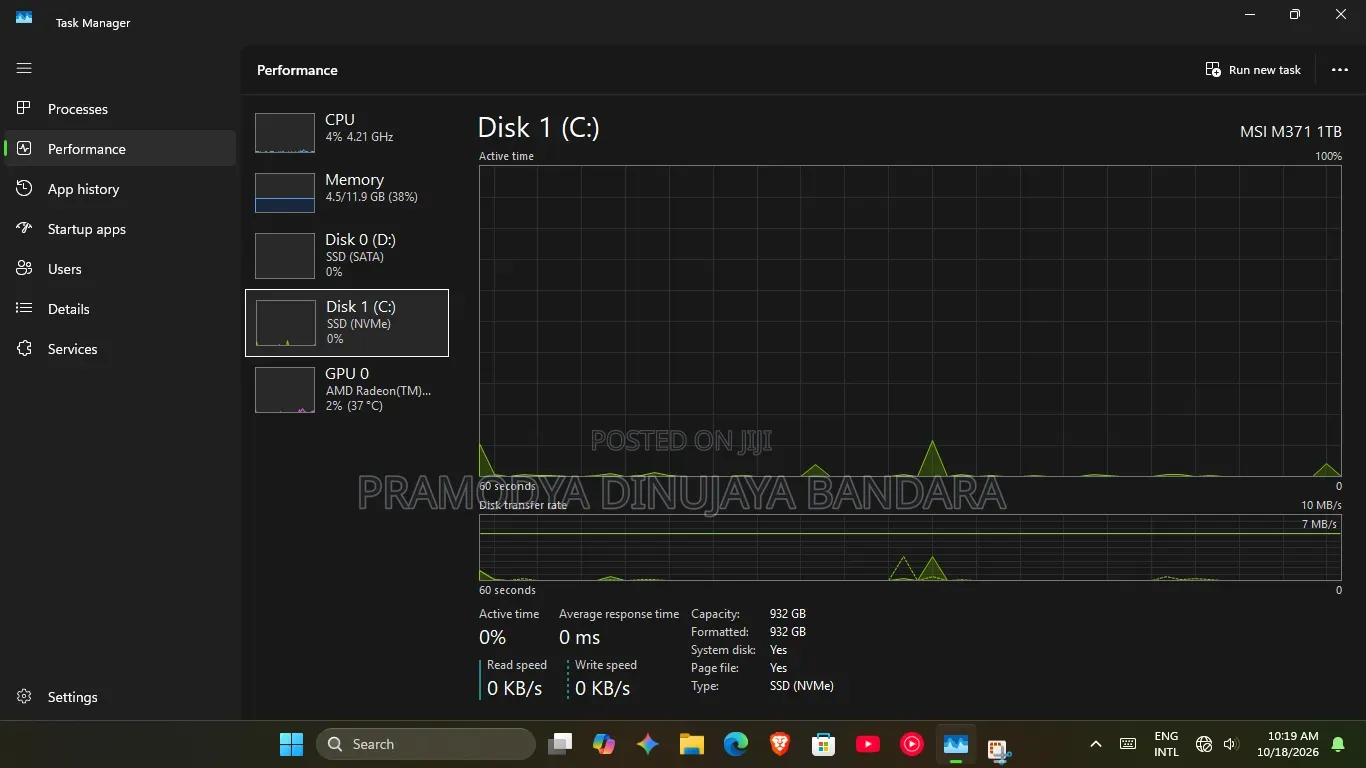This screenshot has width=1366, height=768.
Task: Open Task Manager Settings
Action: pos(120,697)
